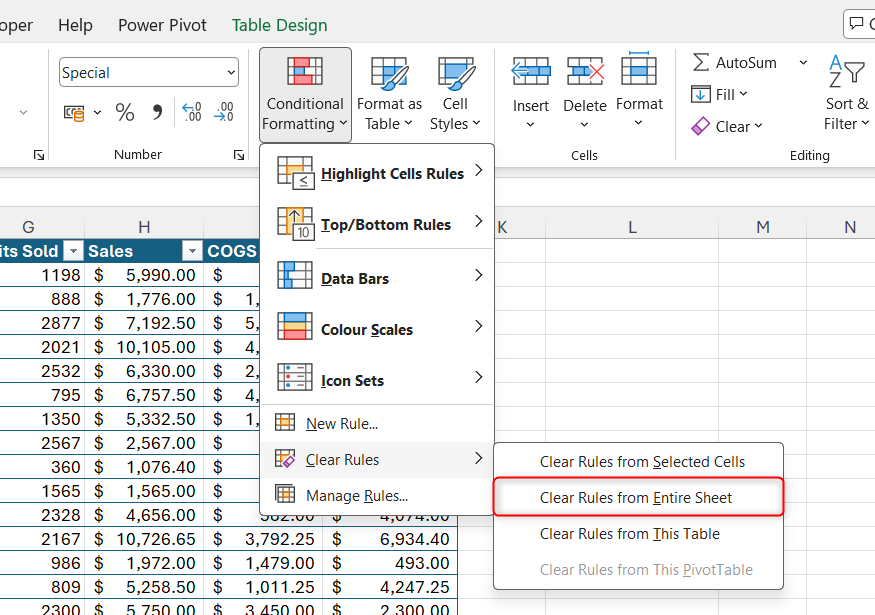
Task: Choose Clear Rules from Selected Cells
Action: point(638,462)
